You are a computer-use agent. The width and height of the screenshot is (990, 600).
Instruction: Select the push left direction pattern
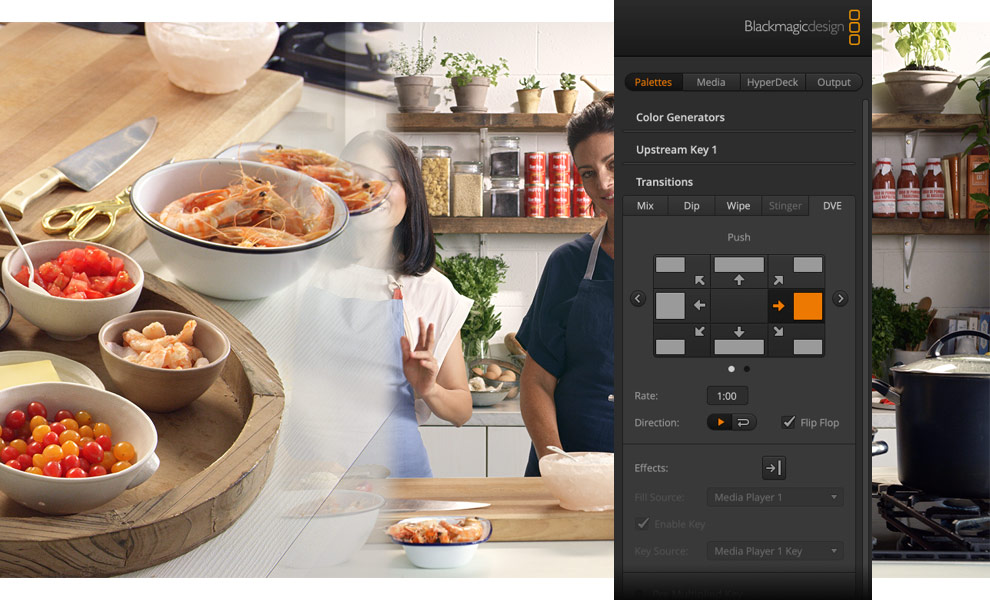[x=682, y=304]
